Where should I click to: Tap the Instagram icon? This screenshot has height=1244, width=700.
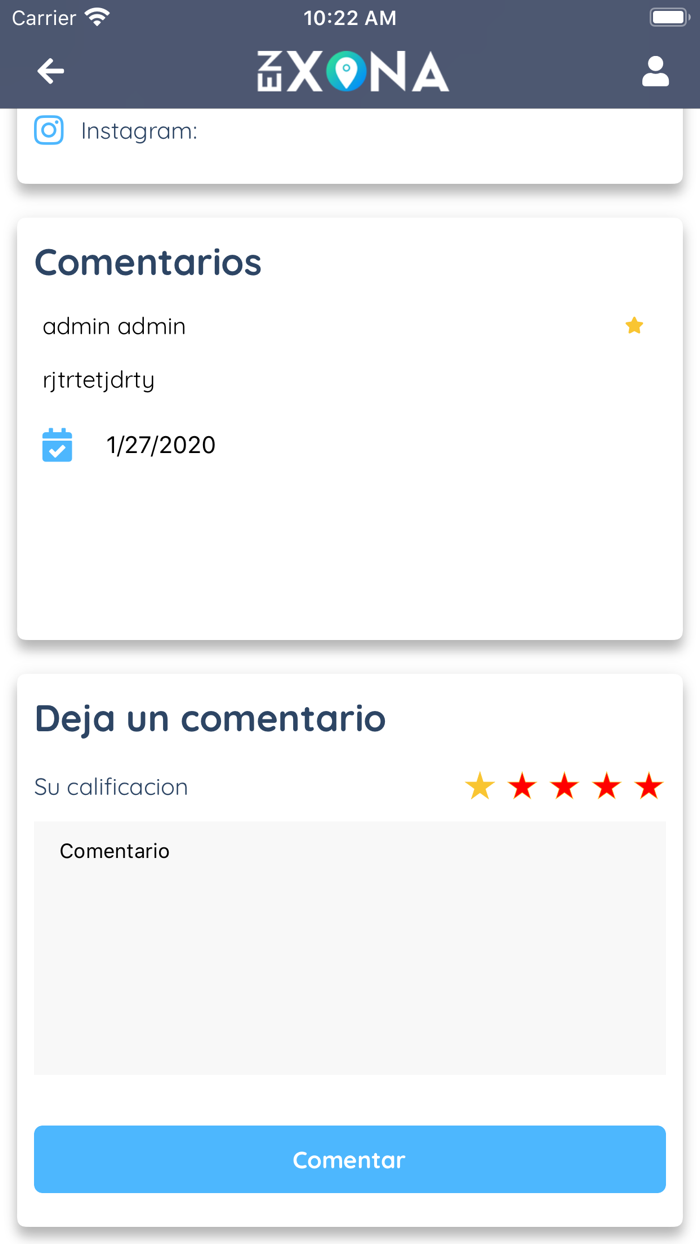click(x=49, y=131)
